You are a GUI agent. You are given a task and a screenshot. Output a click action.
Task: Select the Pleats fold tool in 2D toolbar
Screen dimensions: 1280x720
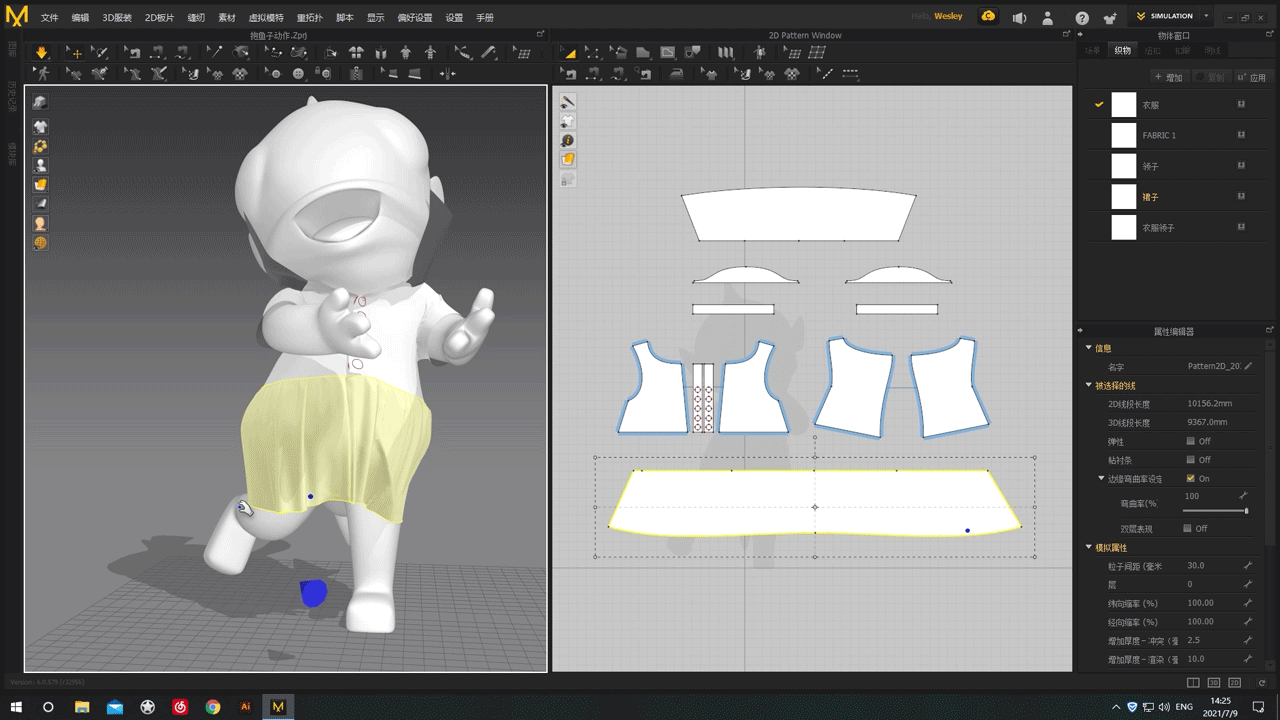(726, 53)
